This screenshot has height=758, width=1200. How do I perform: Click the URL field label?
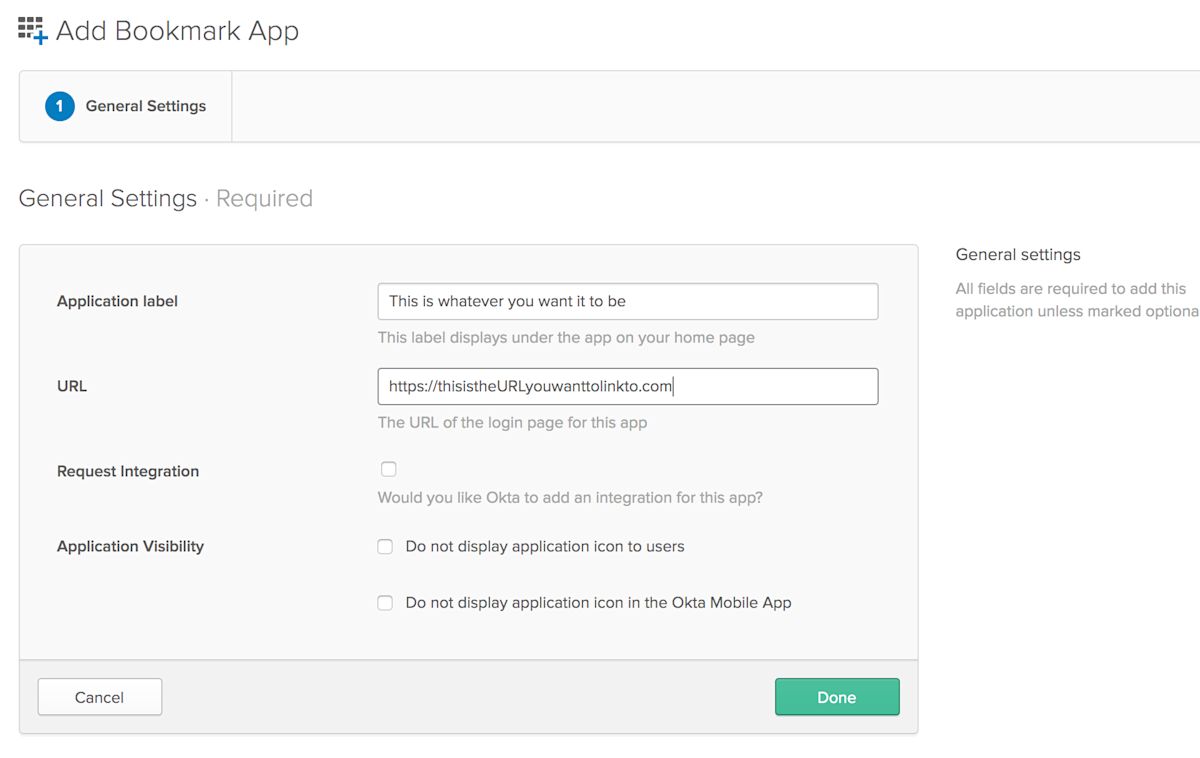tap(72, 386)
